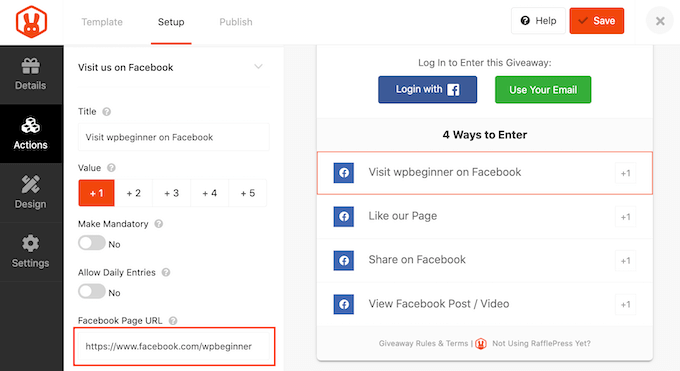Select the +1 entry value
Screen dimensions: 680x371
click(96, 193)
